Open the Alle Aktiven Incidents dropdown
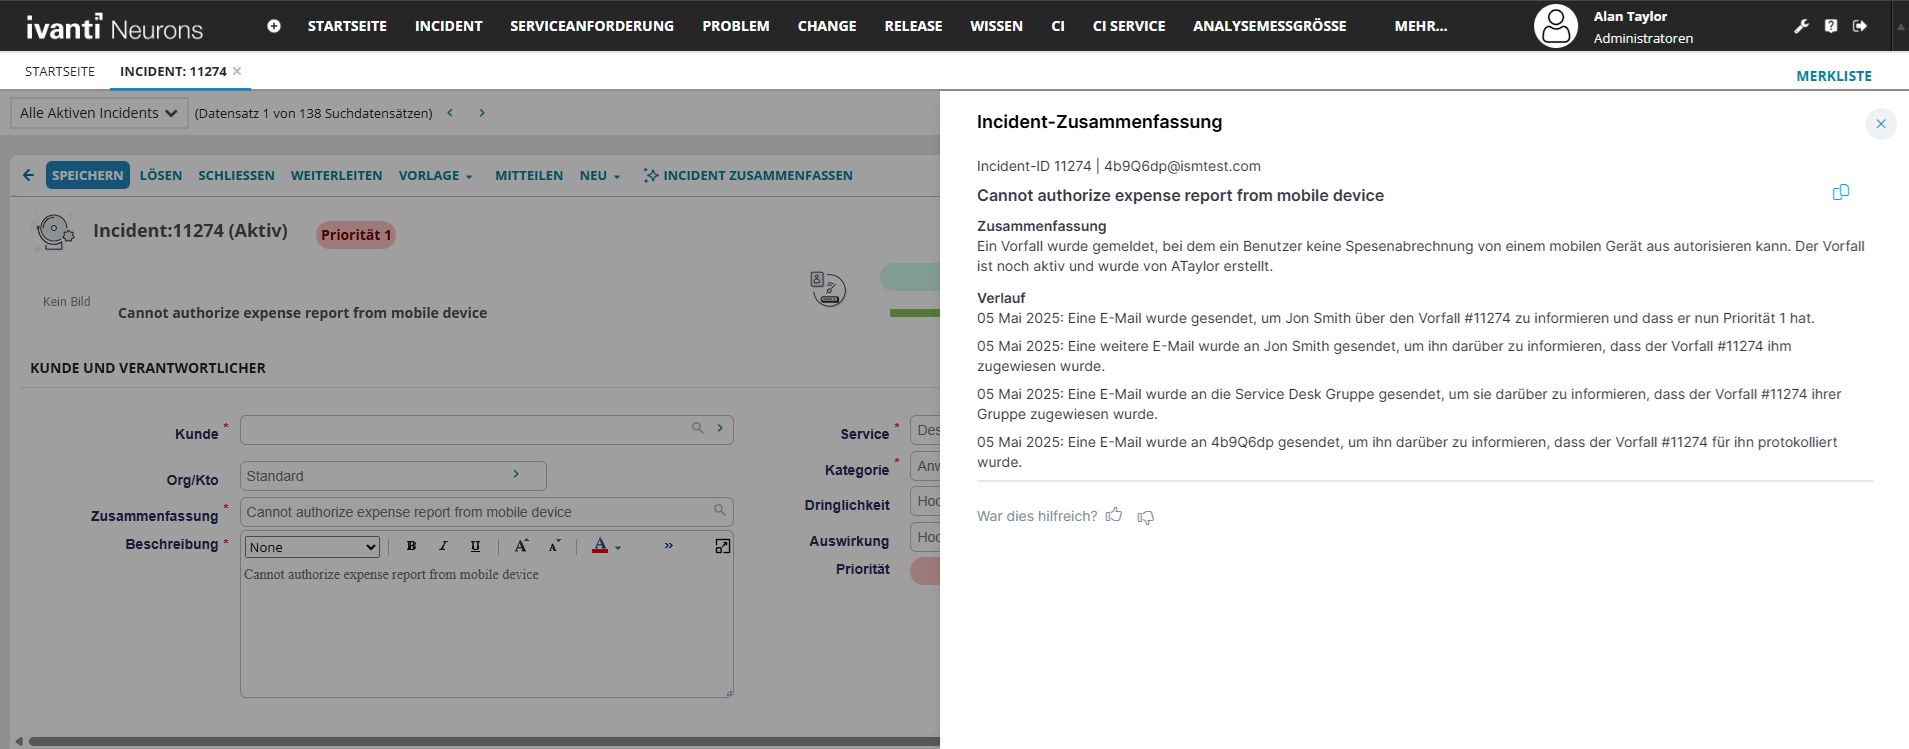Viewport: 1909px width, 749px height. 98,113
